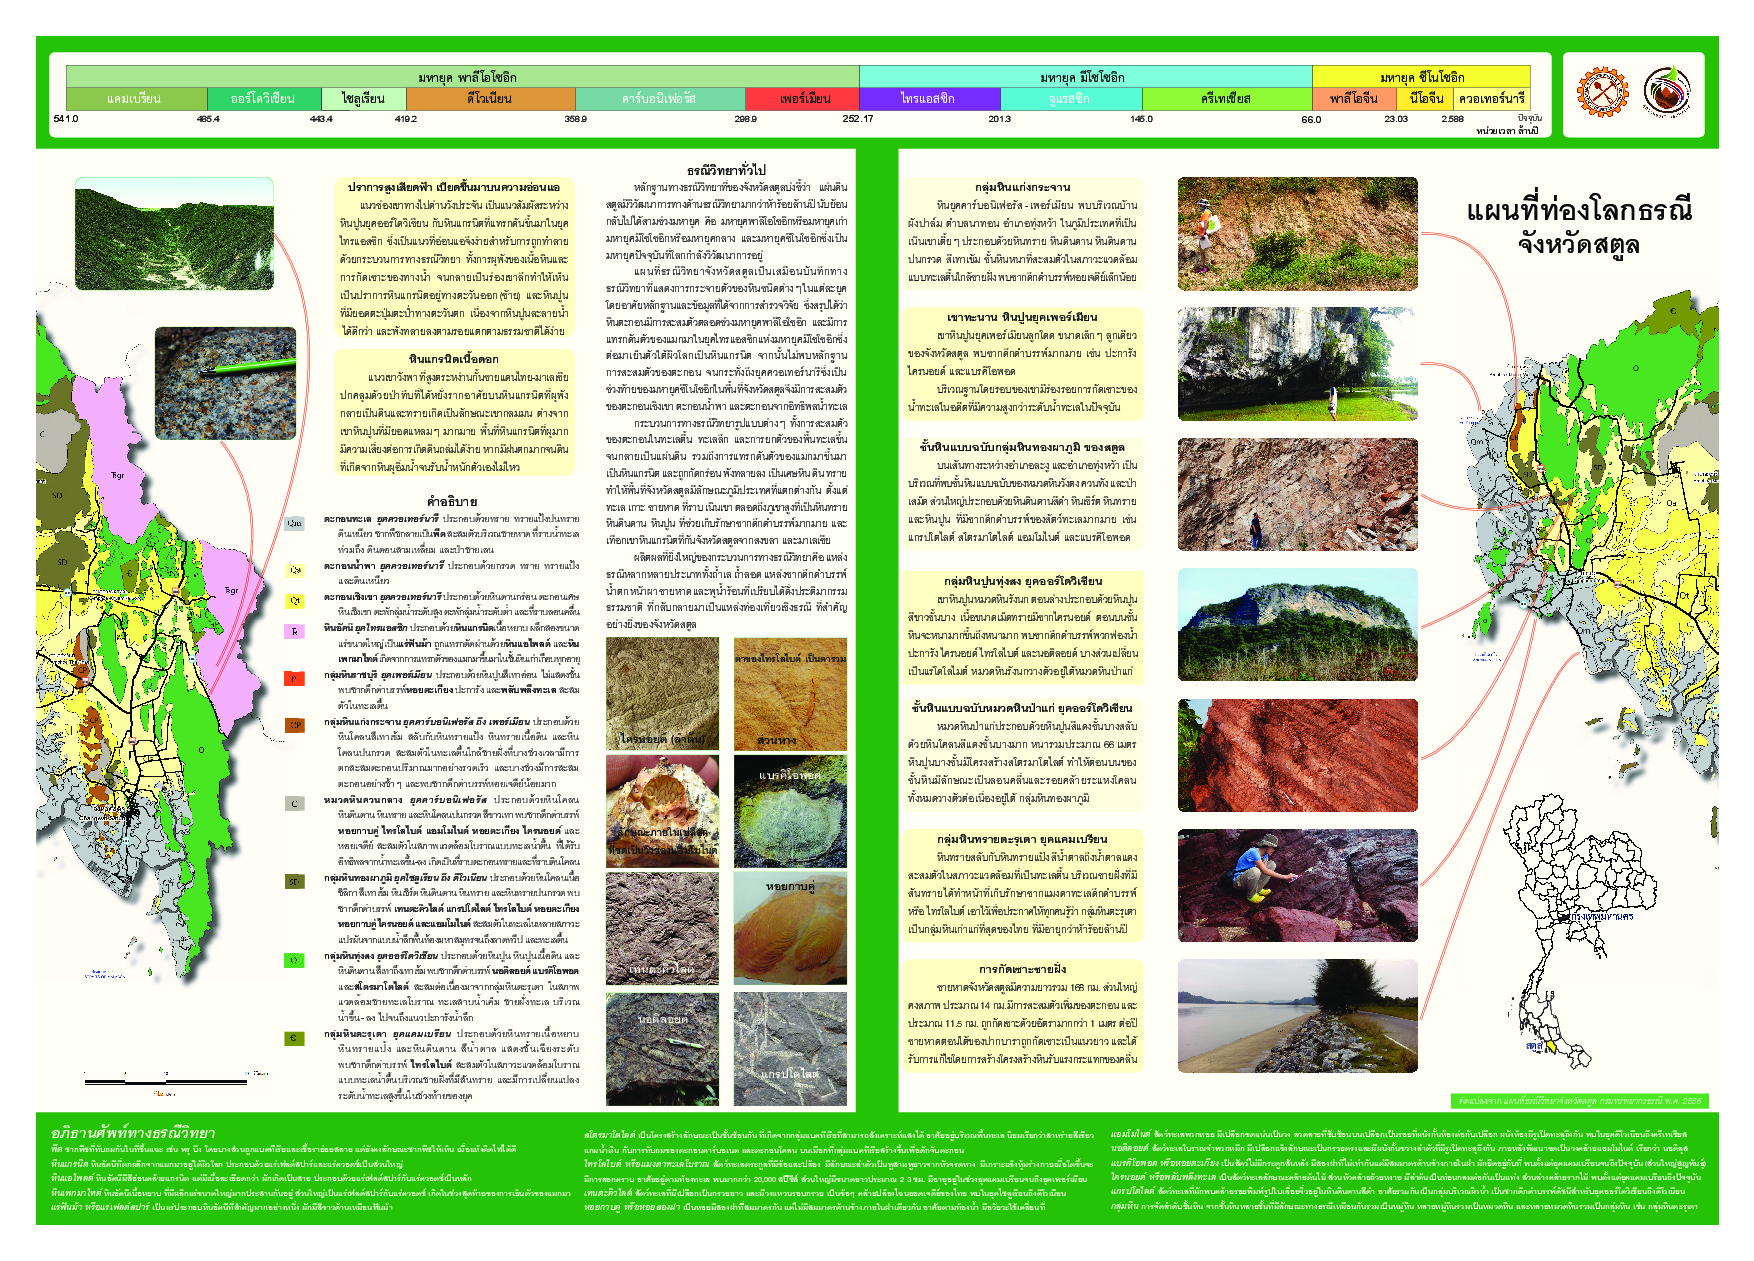Click the bright green O legend symbol
This screenshot has height=1261, width=1754.
pos(294,960)
